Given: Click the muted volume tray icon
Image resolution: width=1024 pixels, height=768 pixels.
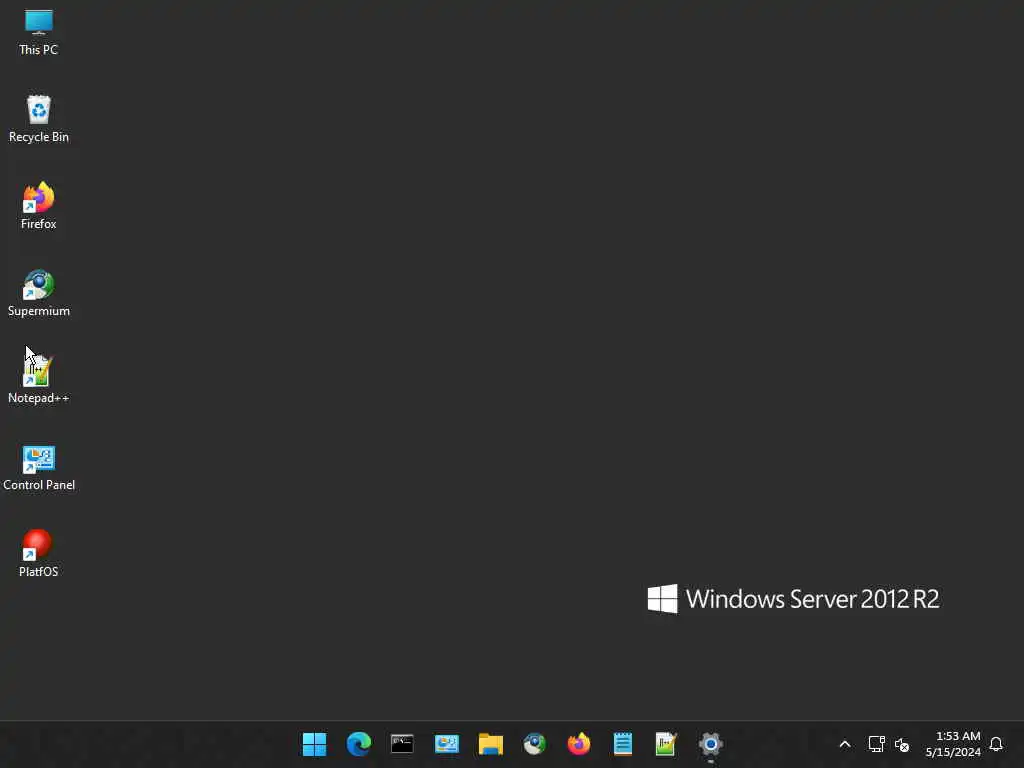Looking at the screenshot, I should point(902,744).
